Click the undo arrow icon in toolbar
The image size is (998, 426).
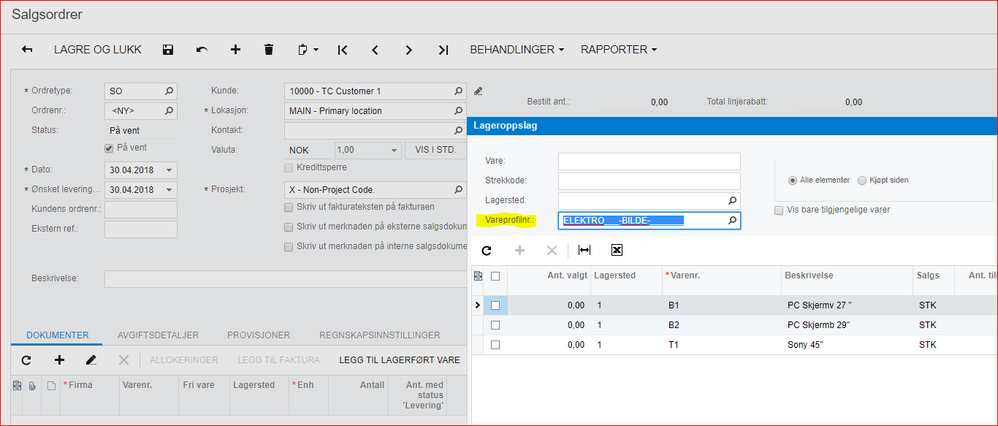tap(202, 49)
